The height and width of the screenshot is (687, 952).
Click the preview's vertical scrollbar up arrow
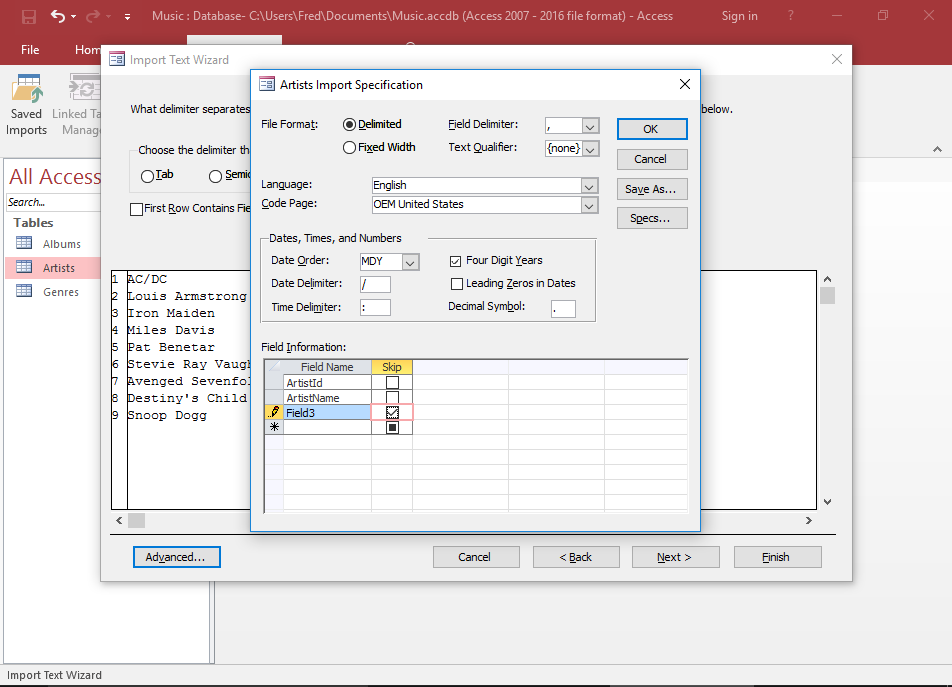[827, 279]
